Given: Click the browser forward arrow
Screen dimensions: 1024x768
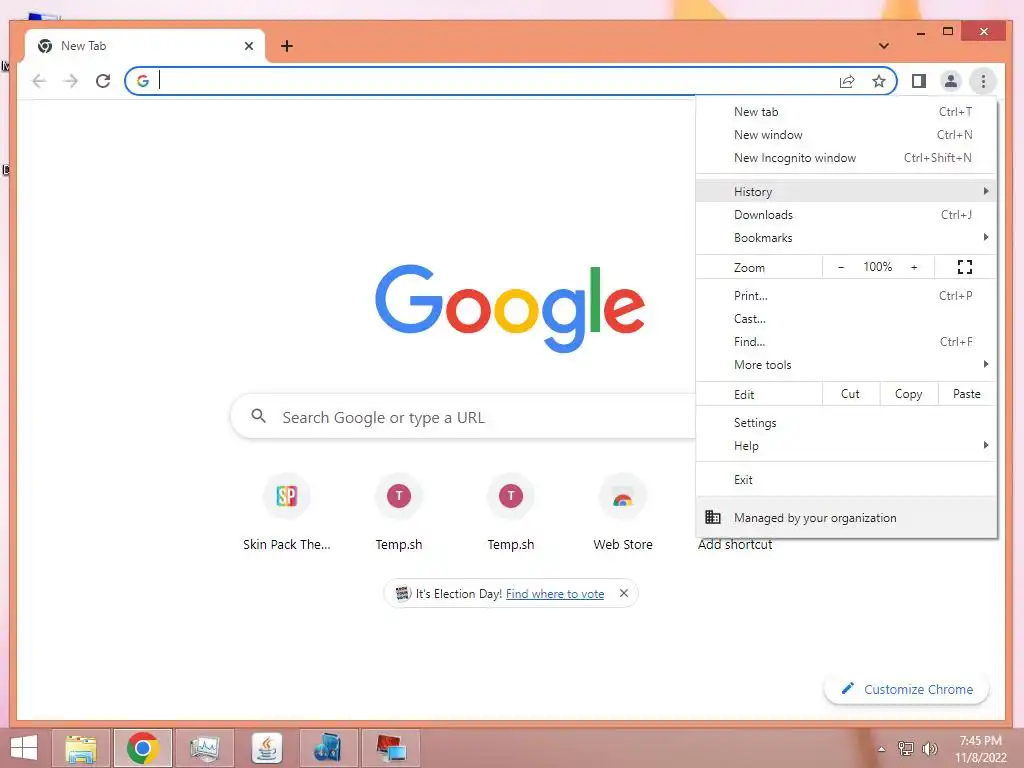Looking at the screenshot, I should pos(71,81).
